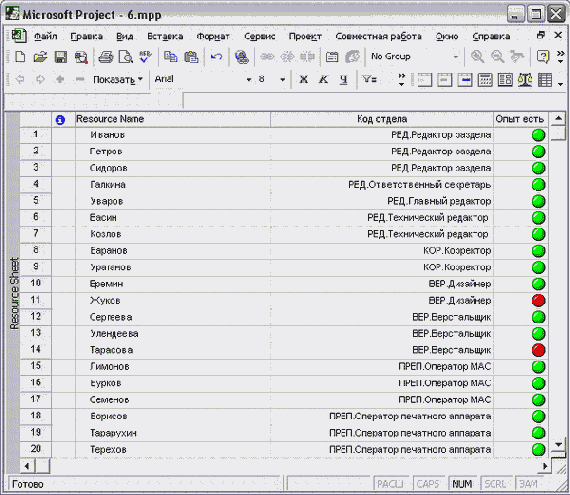Click the Print icon in toolbar
This screenshot has height=495, width=570.
click(x=106, y=57)
